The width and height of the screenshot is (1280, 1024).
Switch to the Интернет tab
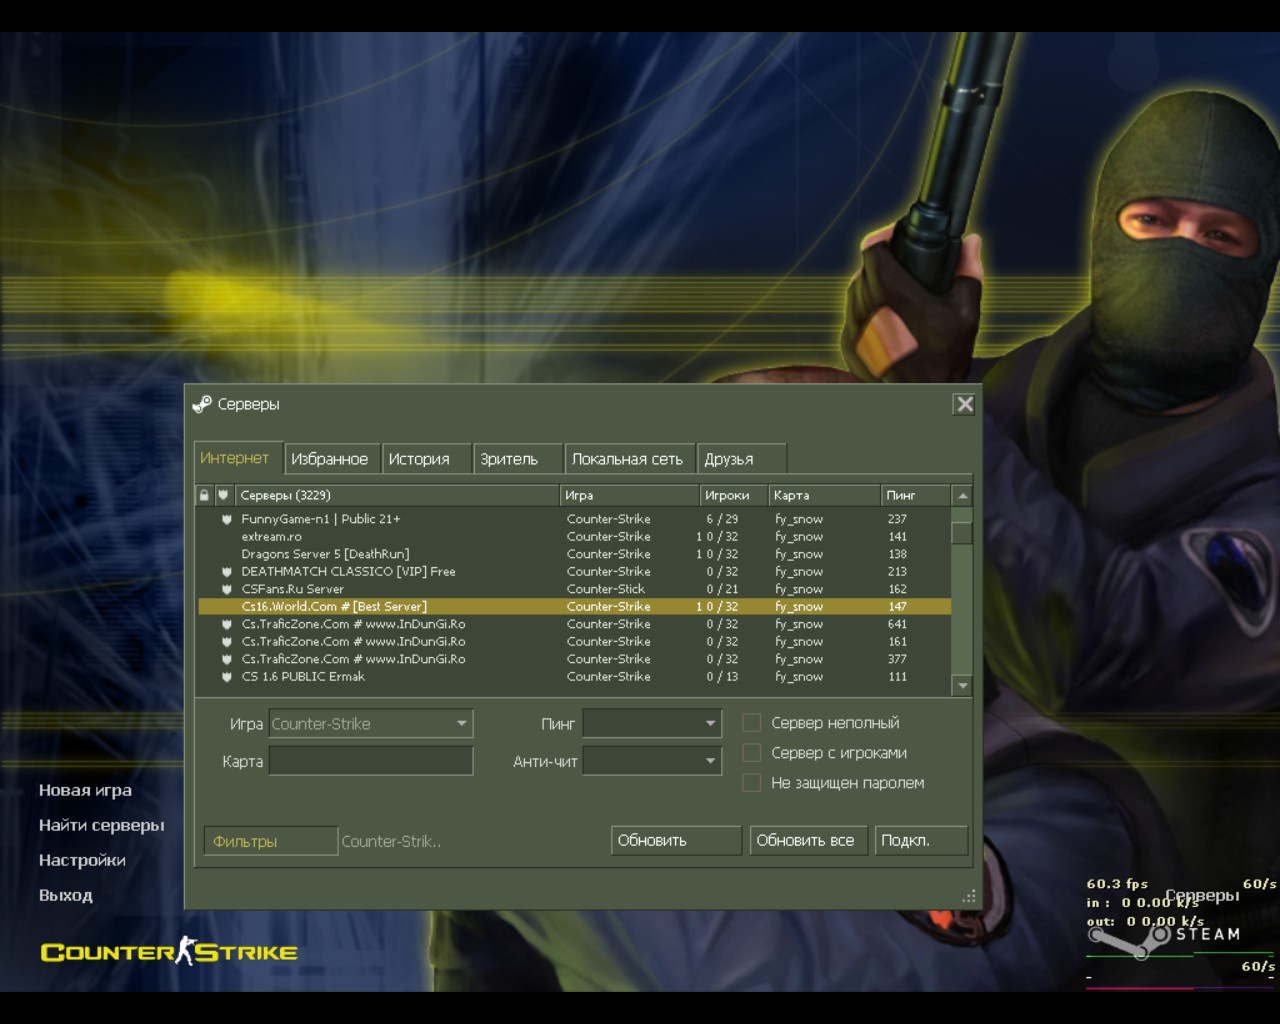tap(238, 458)
